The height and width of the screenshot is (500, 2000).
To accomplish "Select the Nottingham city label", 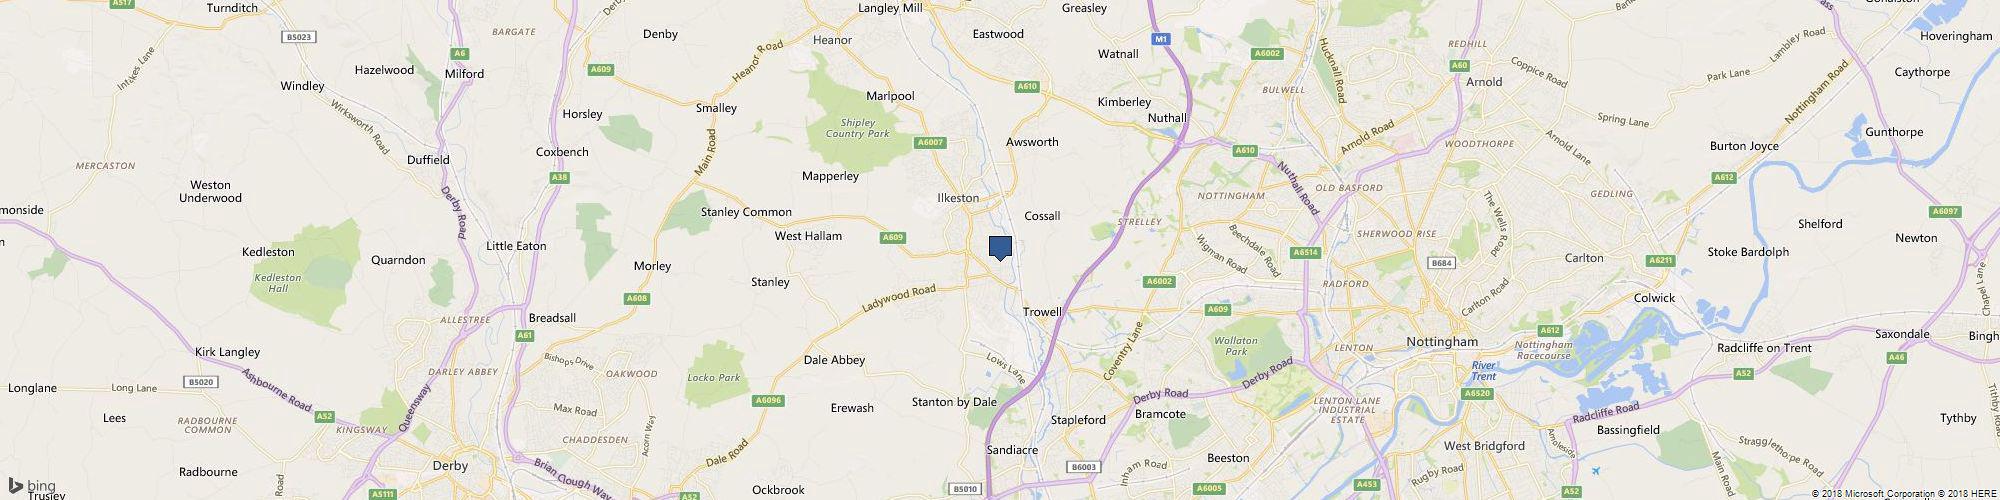I will pyautogui.click(x=1442, y=342).
